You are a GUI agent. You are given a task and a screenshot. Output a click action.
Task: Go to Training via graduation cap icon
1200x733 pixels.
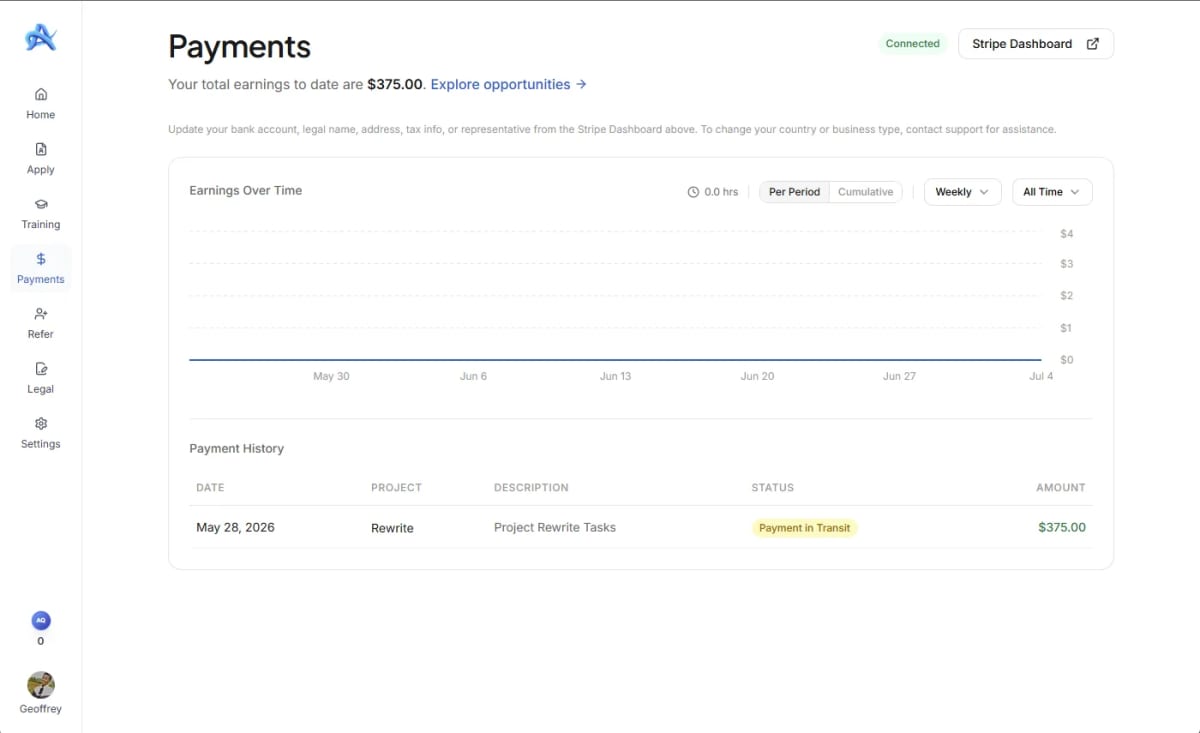[x=41, y=204]
